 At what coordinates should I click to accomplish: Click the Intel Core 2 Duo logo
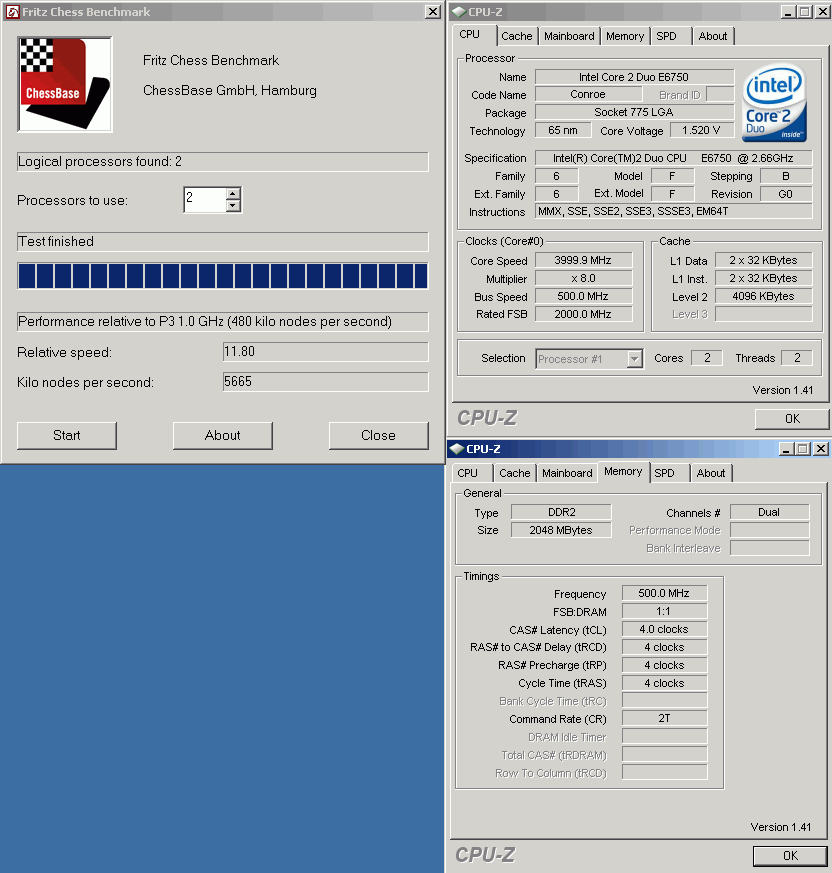[x=774, y=103]
